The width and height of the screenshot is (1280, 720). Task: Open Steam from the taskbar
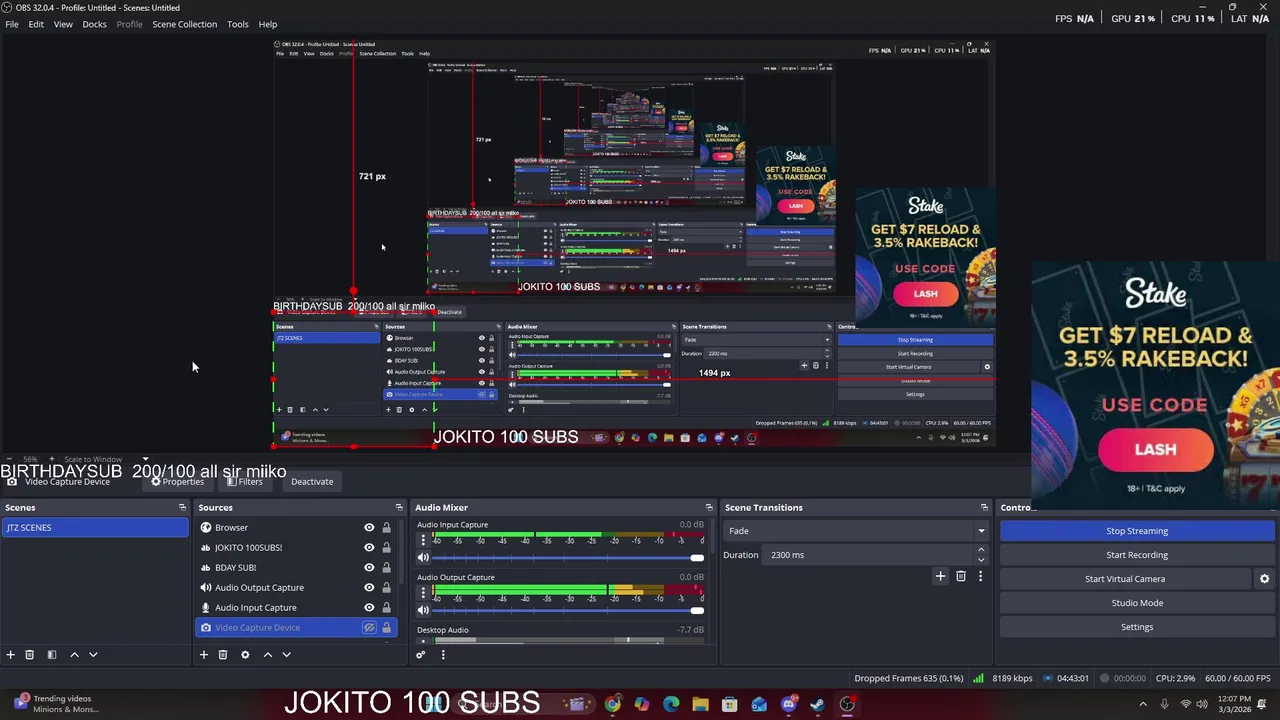(x=817, y=704)
